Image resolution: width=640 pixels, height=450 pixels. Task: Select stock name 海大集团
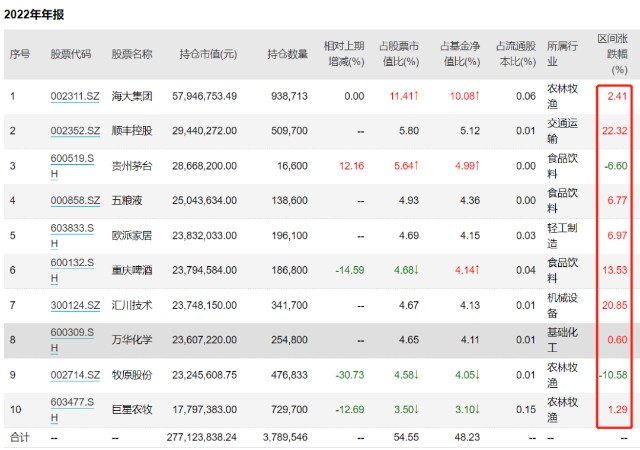pyautogui.click(x=132, y=96)
